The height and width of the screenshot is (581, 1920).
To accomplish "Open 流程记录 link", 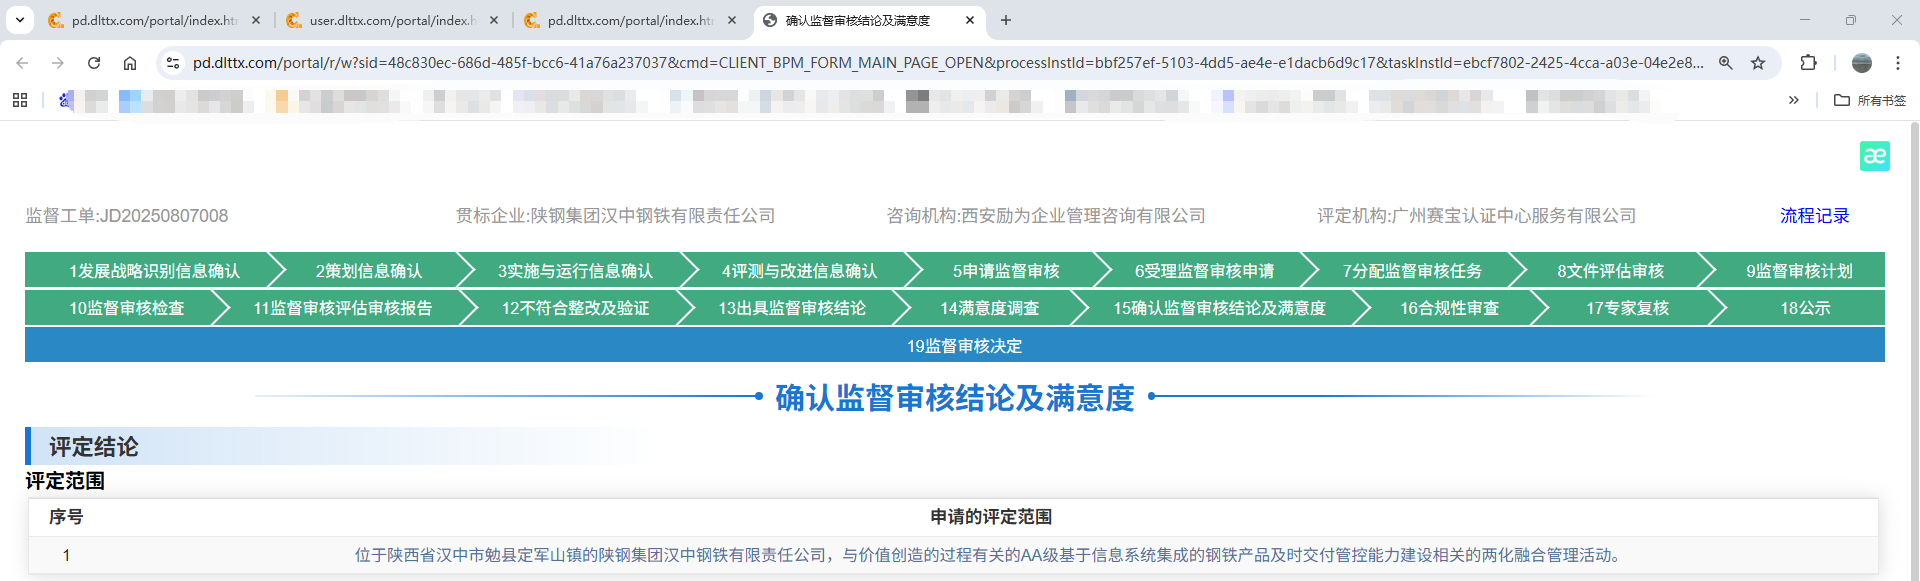I will point(1814,216).
